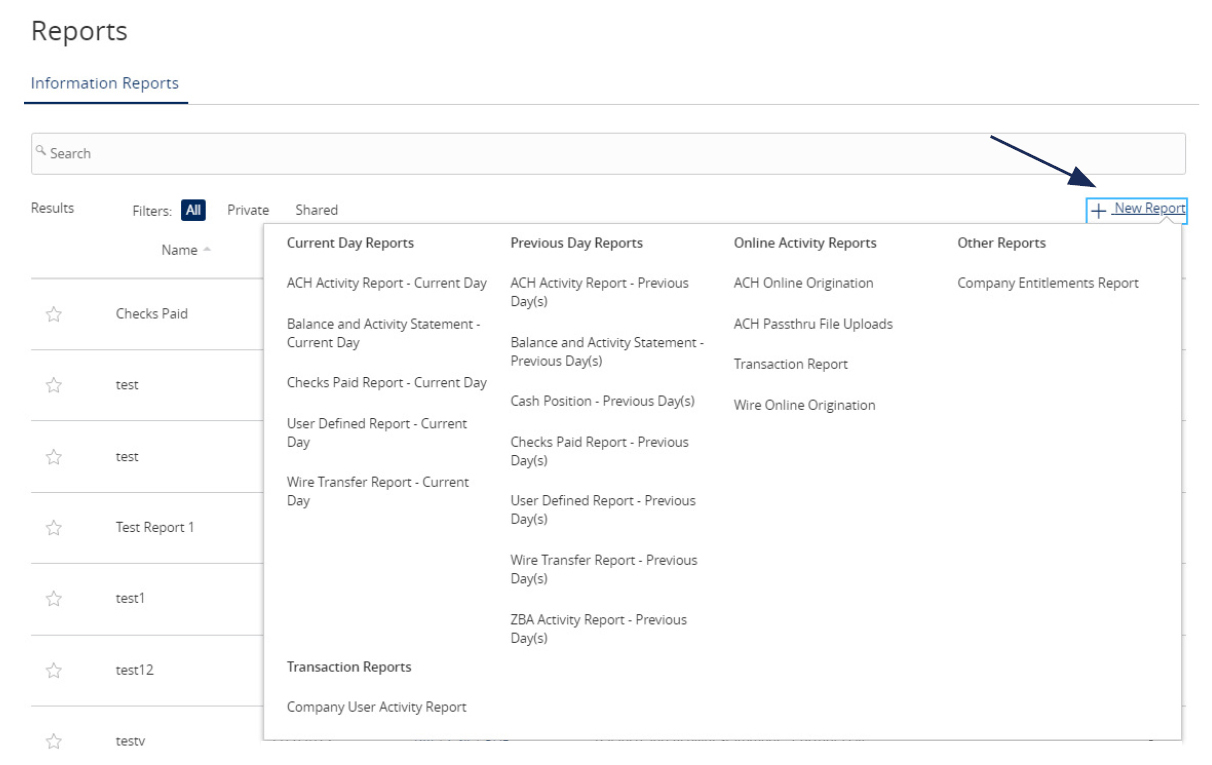Enable the Private filter
Viewport: 1212px width, 765px height.
pos(247,209)
